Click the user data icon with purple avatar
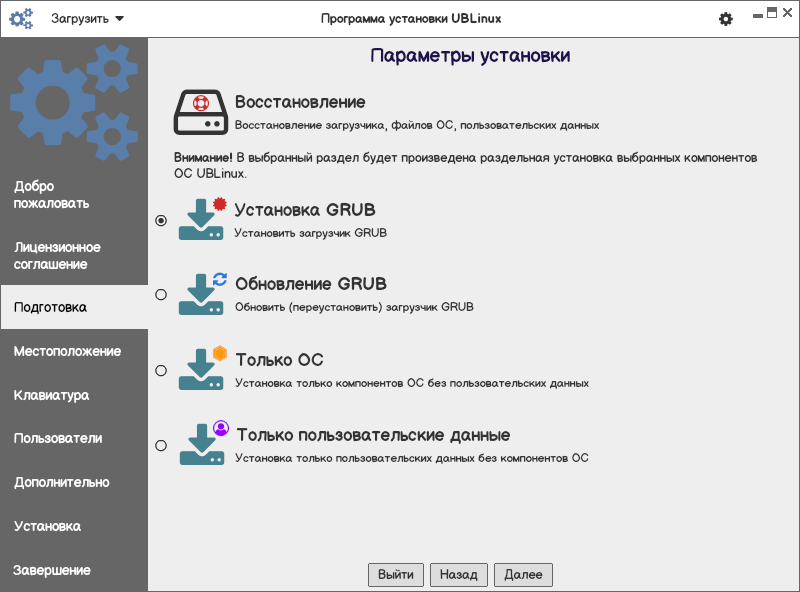Image resolution: width=800 pixels, height=592 pixels. click(204, 442)
